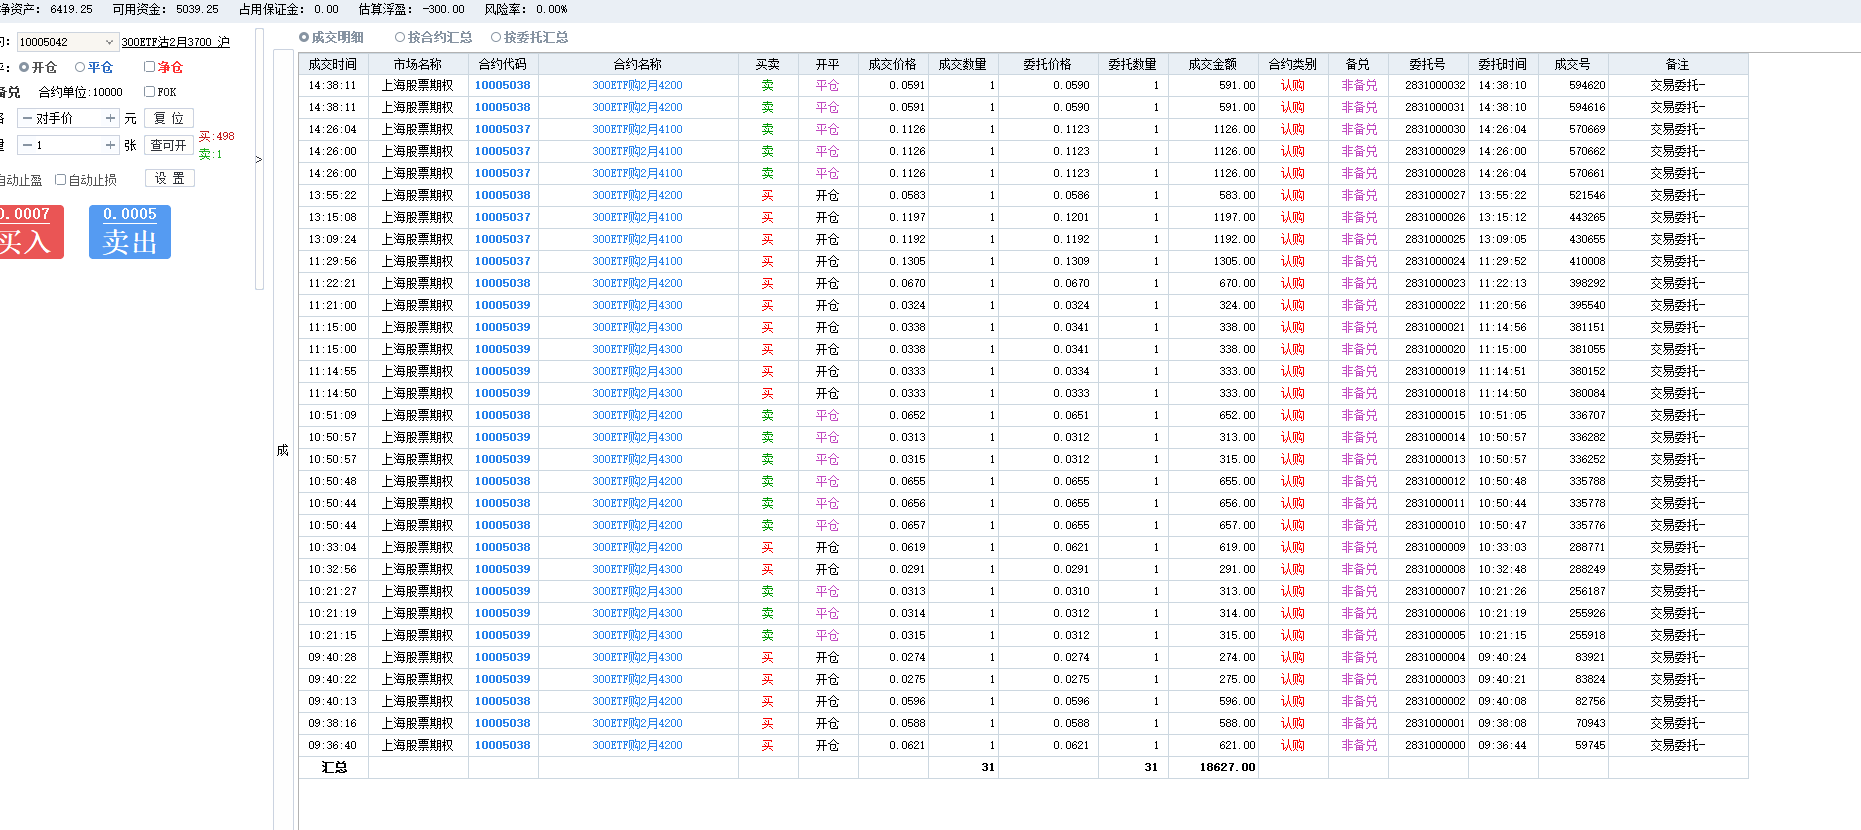Click the 复位 reset button
Viewport: 1861px width, 830px height.
pyautogui.click(x=168, y=118)
